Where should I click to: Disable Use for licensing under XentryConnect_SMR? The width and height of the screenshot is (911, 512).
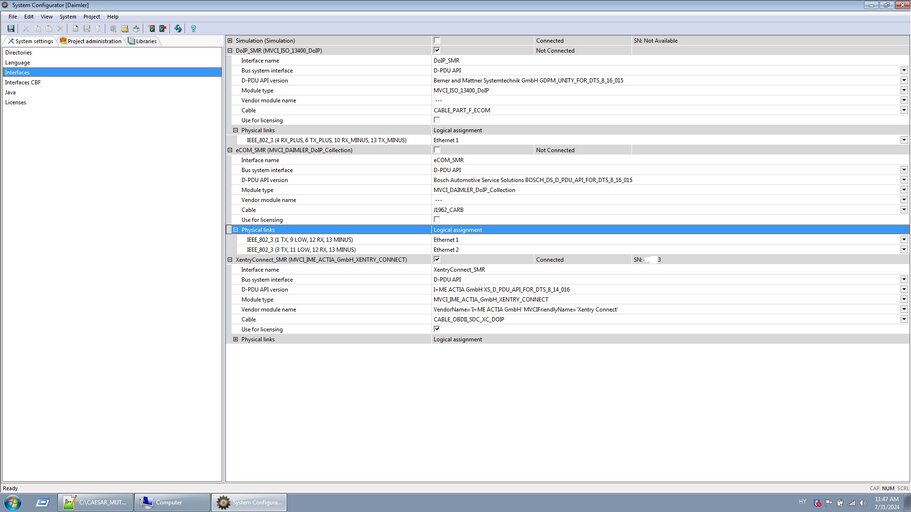point(436,329)
